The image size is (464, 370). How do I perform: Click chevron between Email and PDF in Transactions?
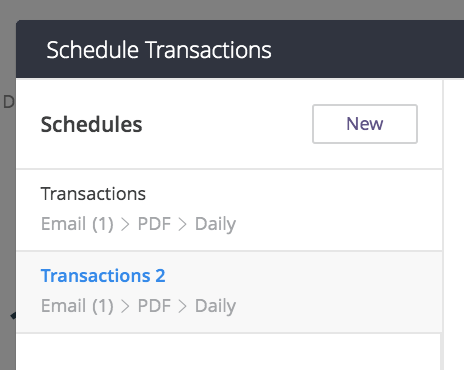125,224
